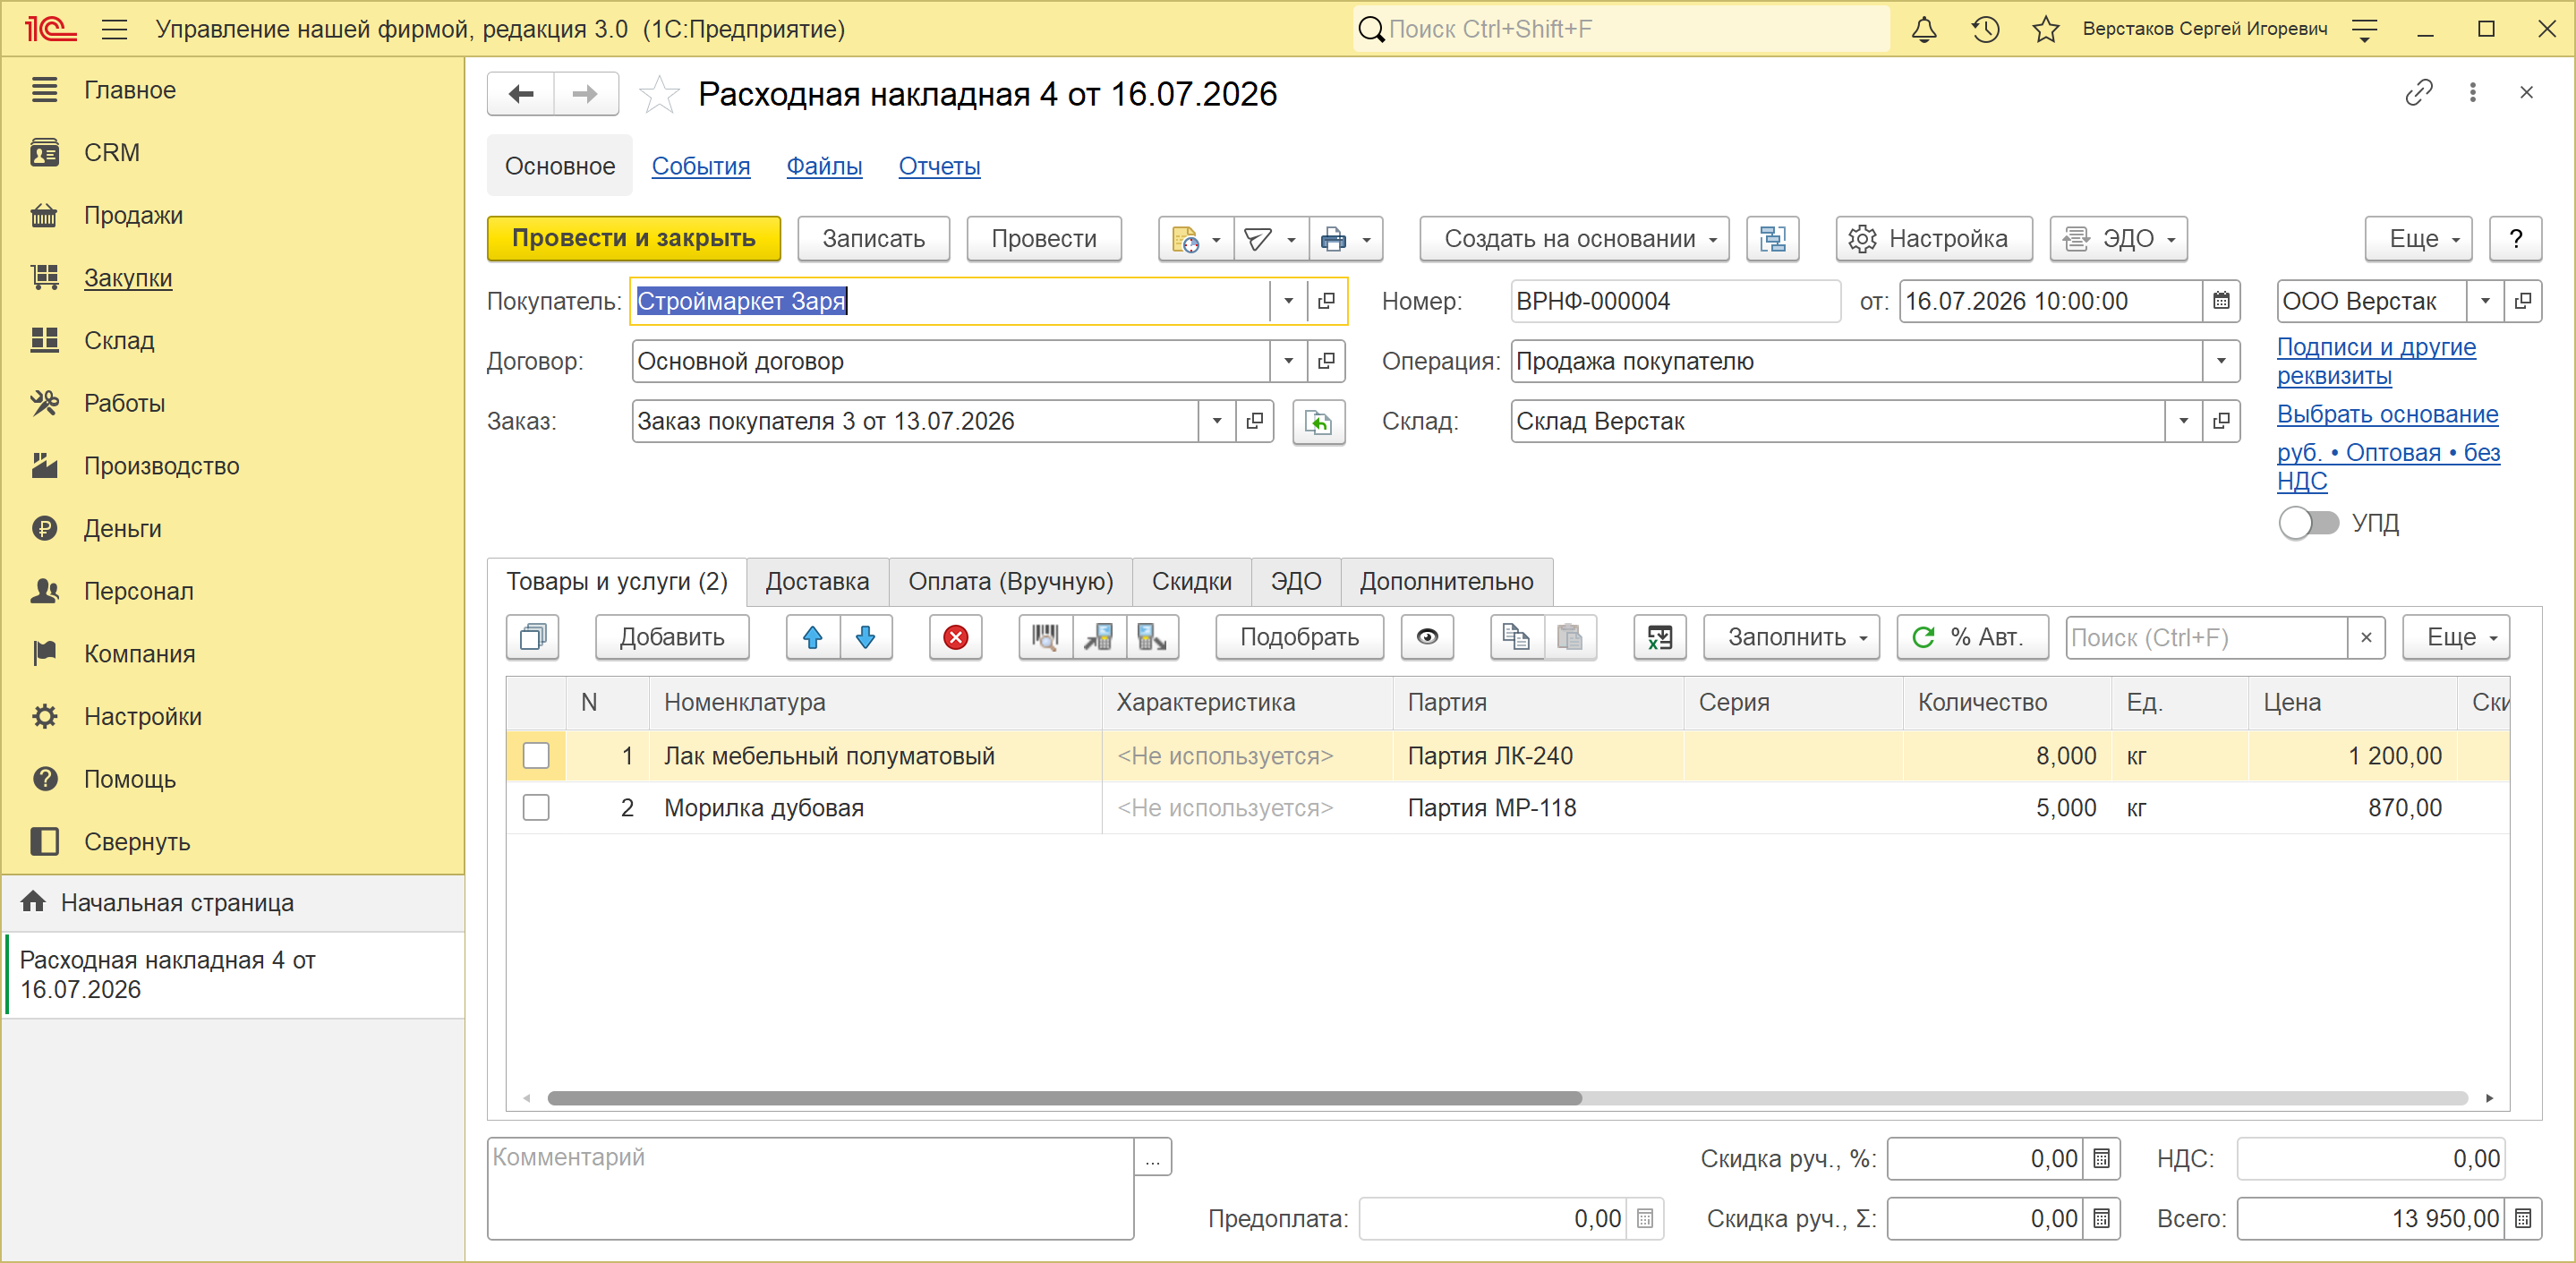Open three-dot menu in document header
Screen dimensions: 2576x1263
pyautogui.click(x=2472, y=93)
